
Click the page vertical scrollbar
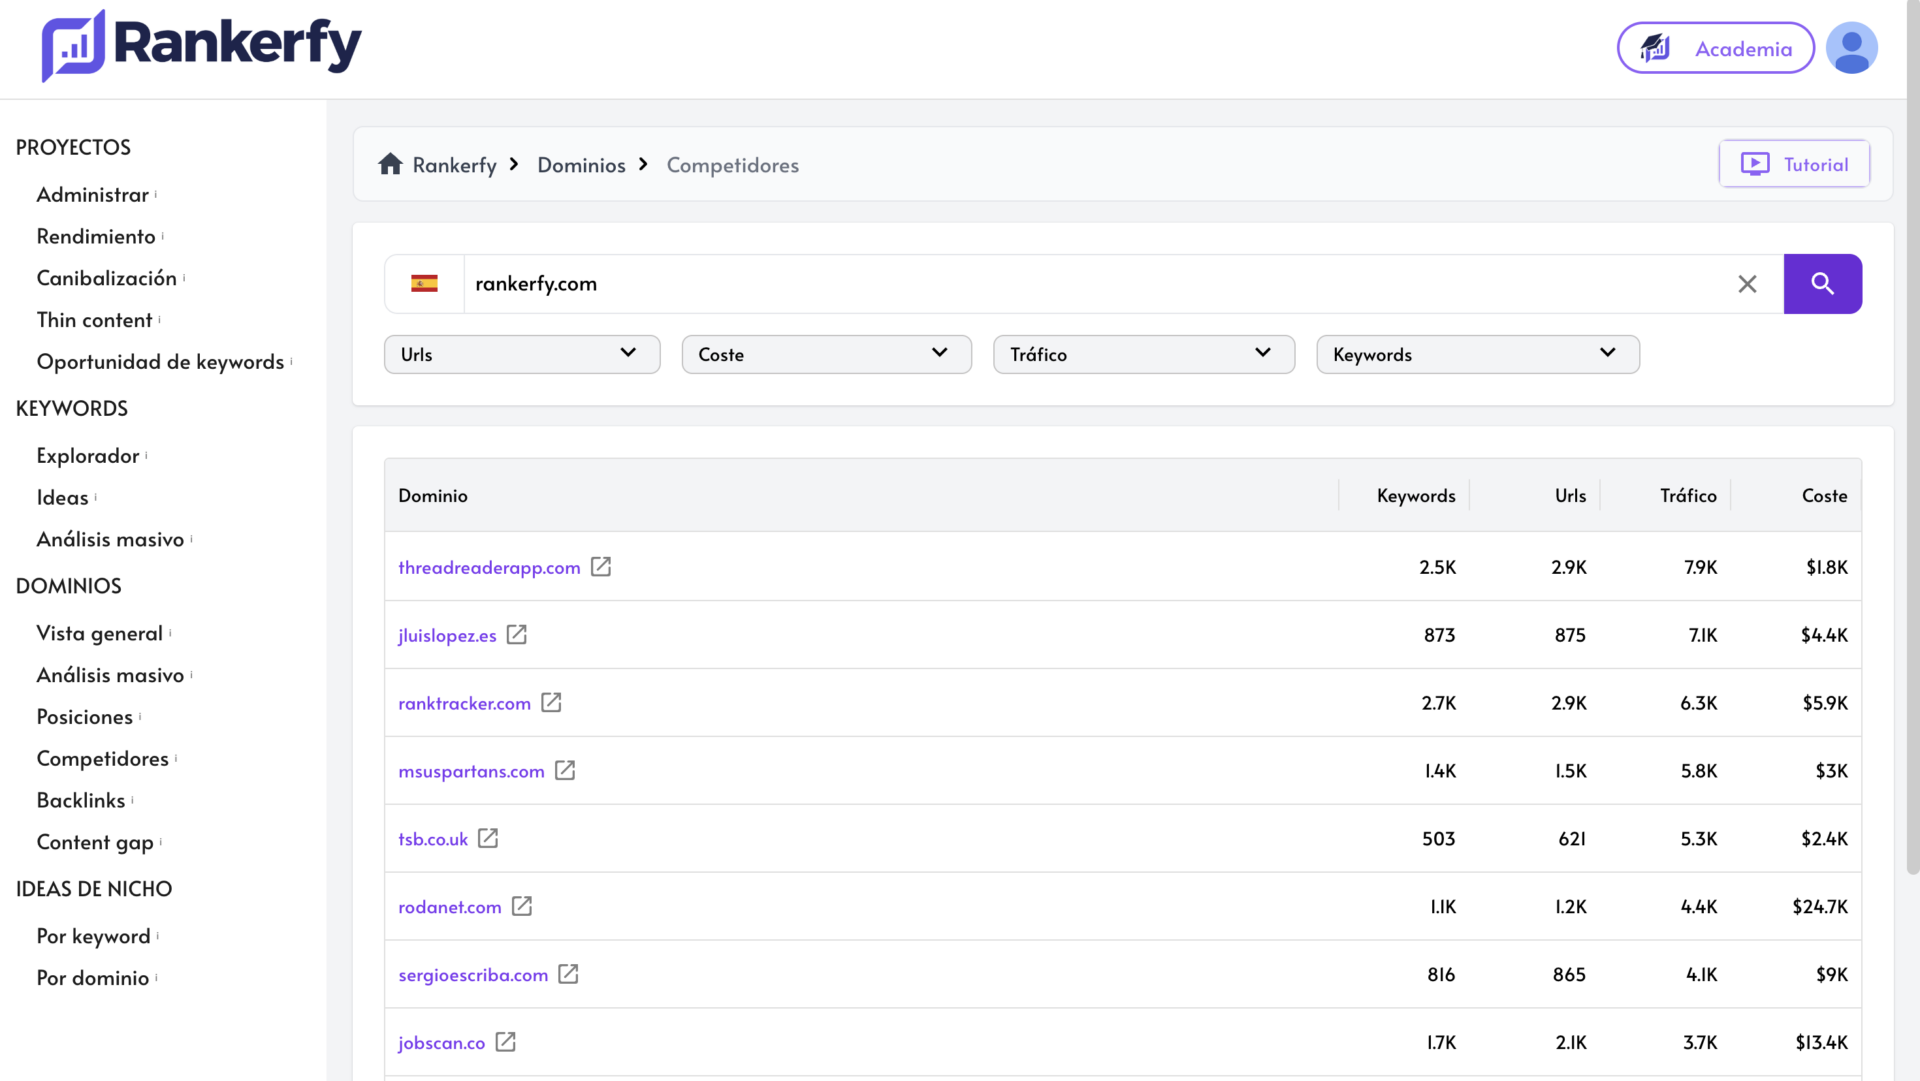click(1912, 440)
